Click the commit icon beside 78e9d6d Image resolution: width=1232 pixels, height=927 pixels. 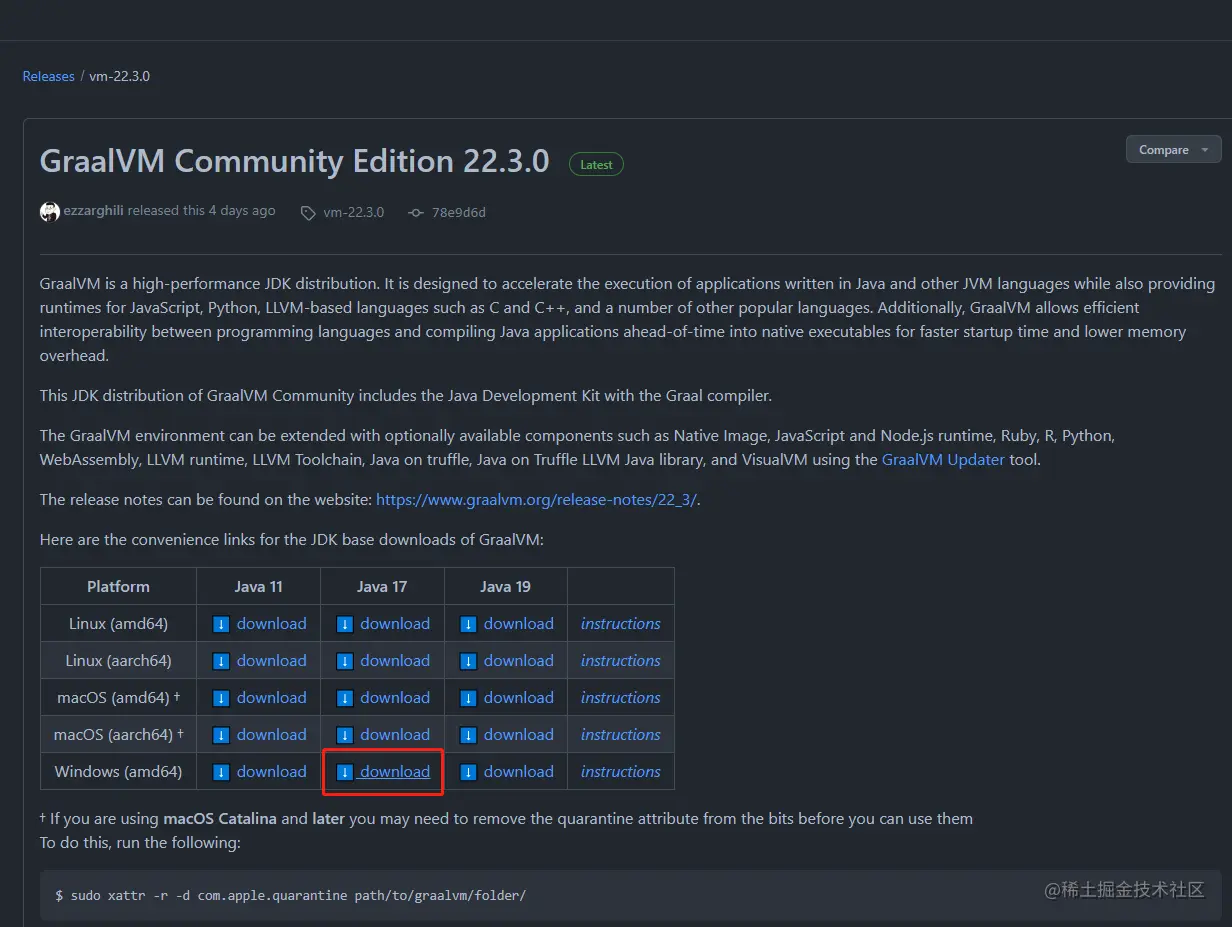click(x=416, y=212)
